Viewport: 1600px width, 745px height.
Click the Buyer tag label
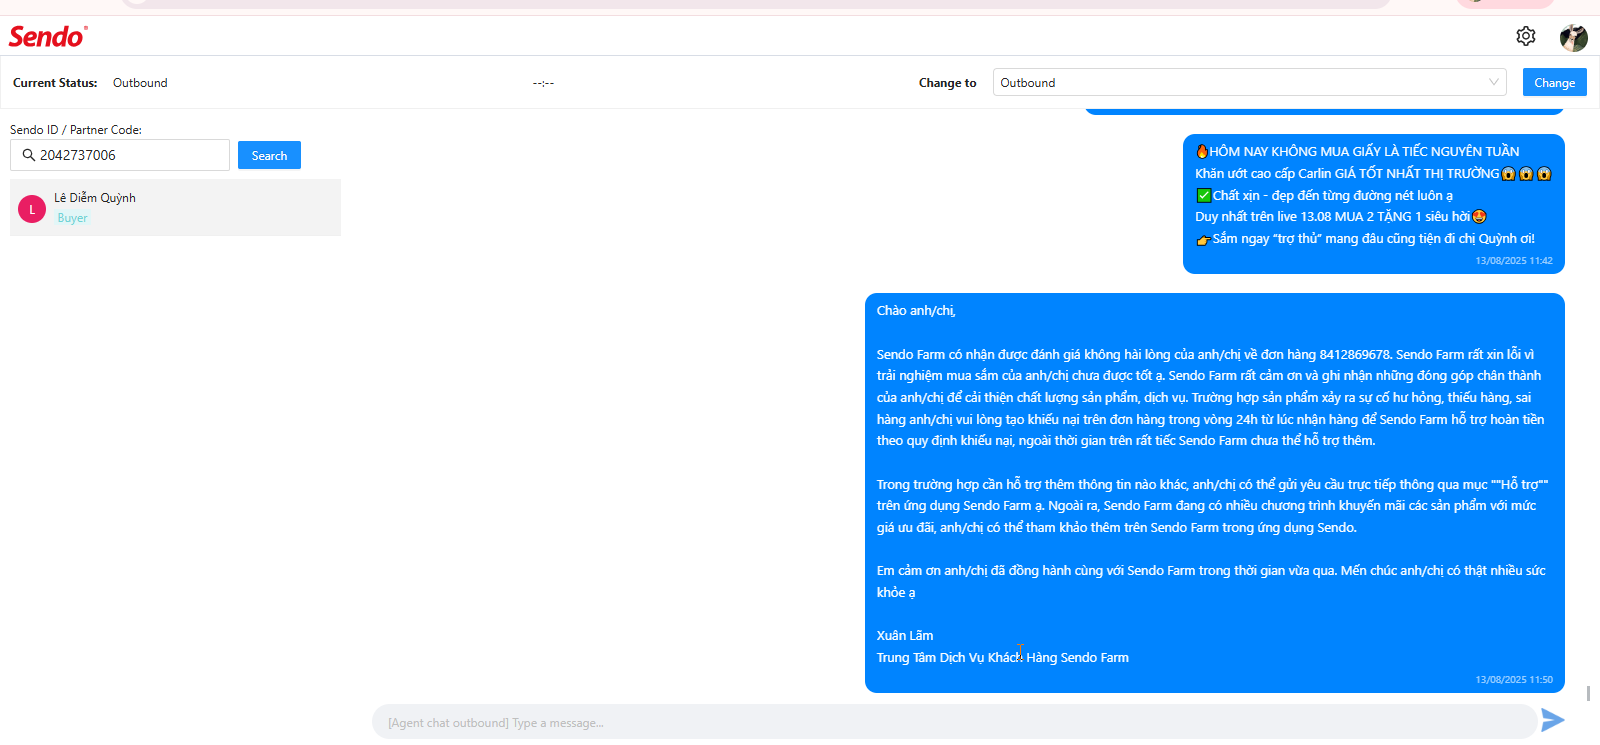click(x=72, y=218)
